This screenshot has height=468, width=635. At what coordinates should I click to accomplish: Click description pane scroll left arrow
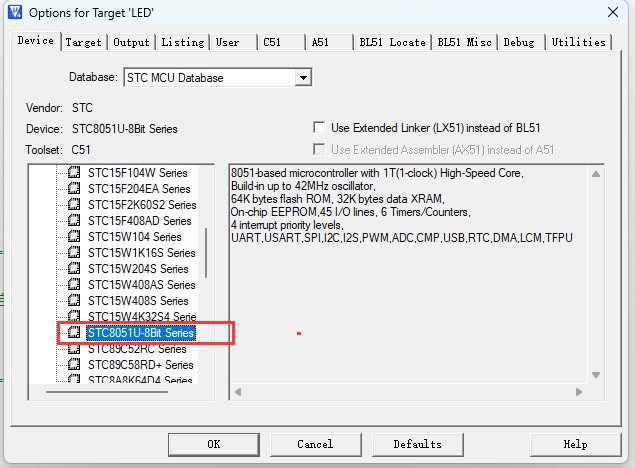click(238, 392)
